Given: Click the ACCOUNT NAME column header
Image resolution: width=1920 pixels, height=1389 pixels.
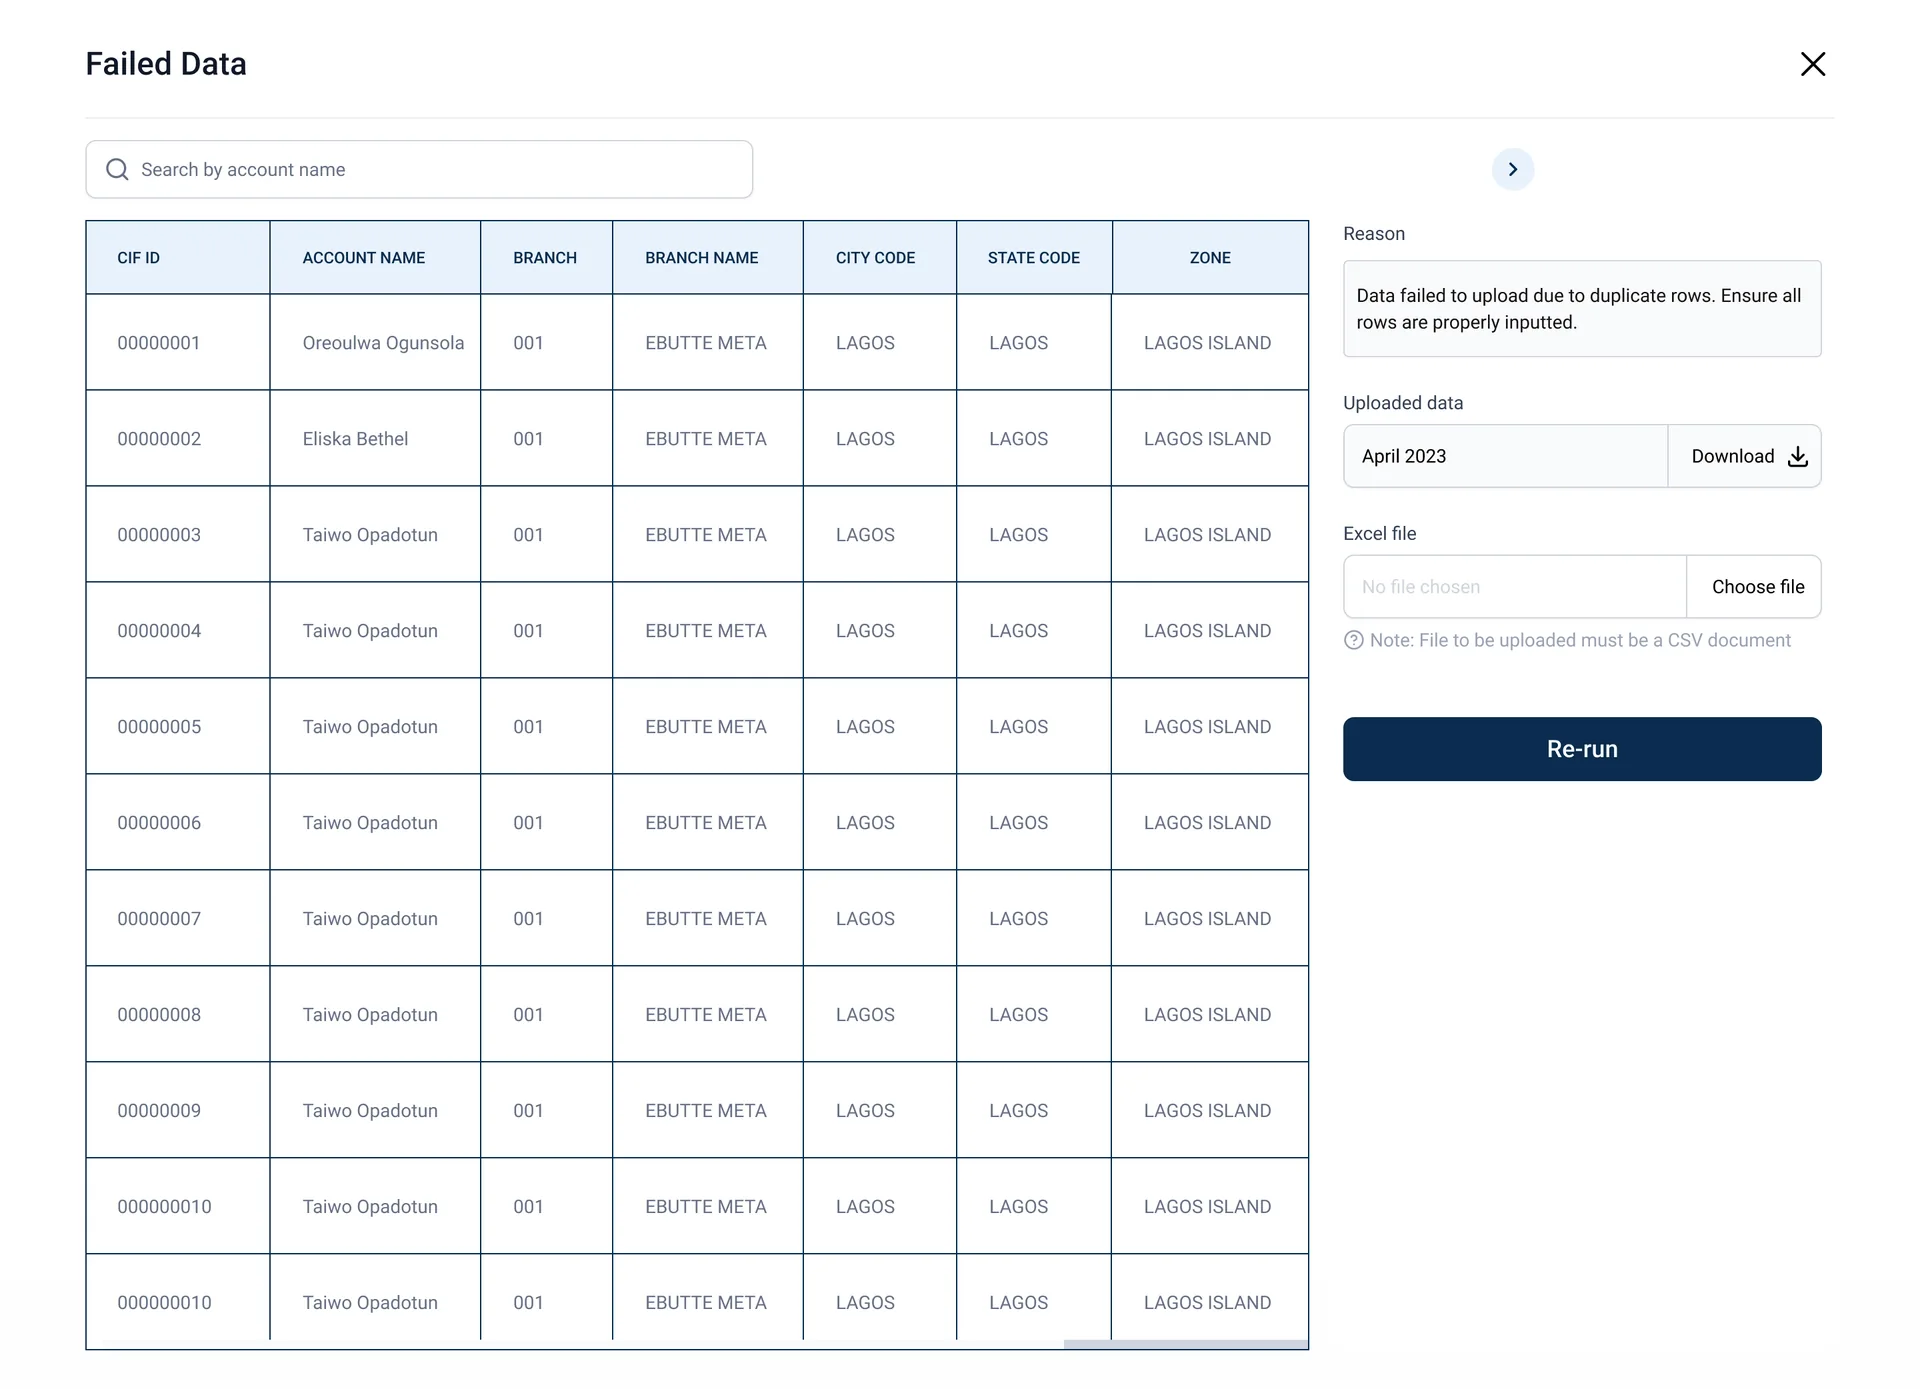Looking at the screenshot, I should coord(363,258).
